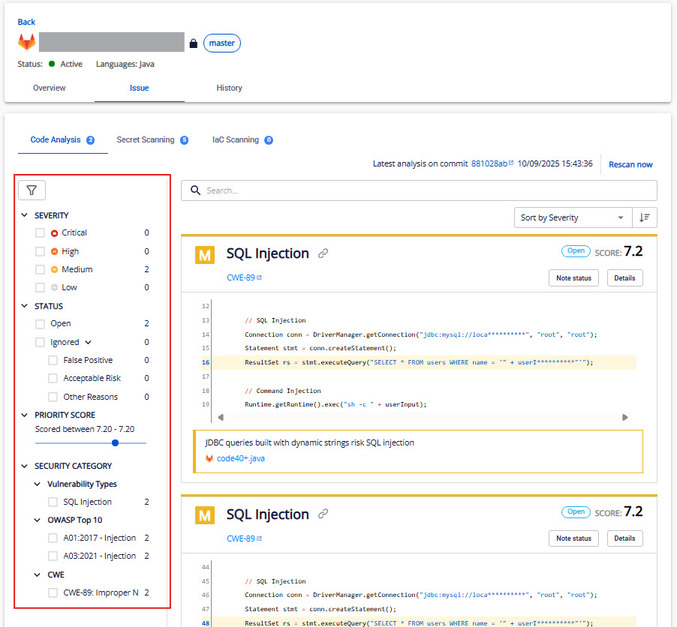This screenshot has width=677, height=627.
Task: Click Note status on first SQL Injection
Action: coord(573,278)
